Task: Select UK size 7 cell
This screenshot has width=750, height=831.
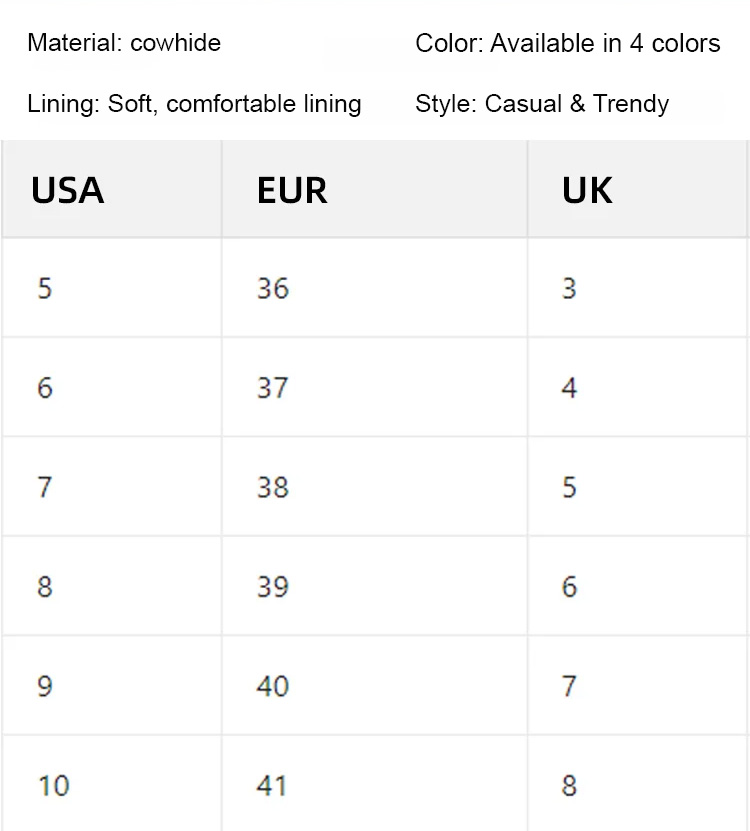Action: tap(569, 686)
